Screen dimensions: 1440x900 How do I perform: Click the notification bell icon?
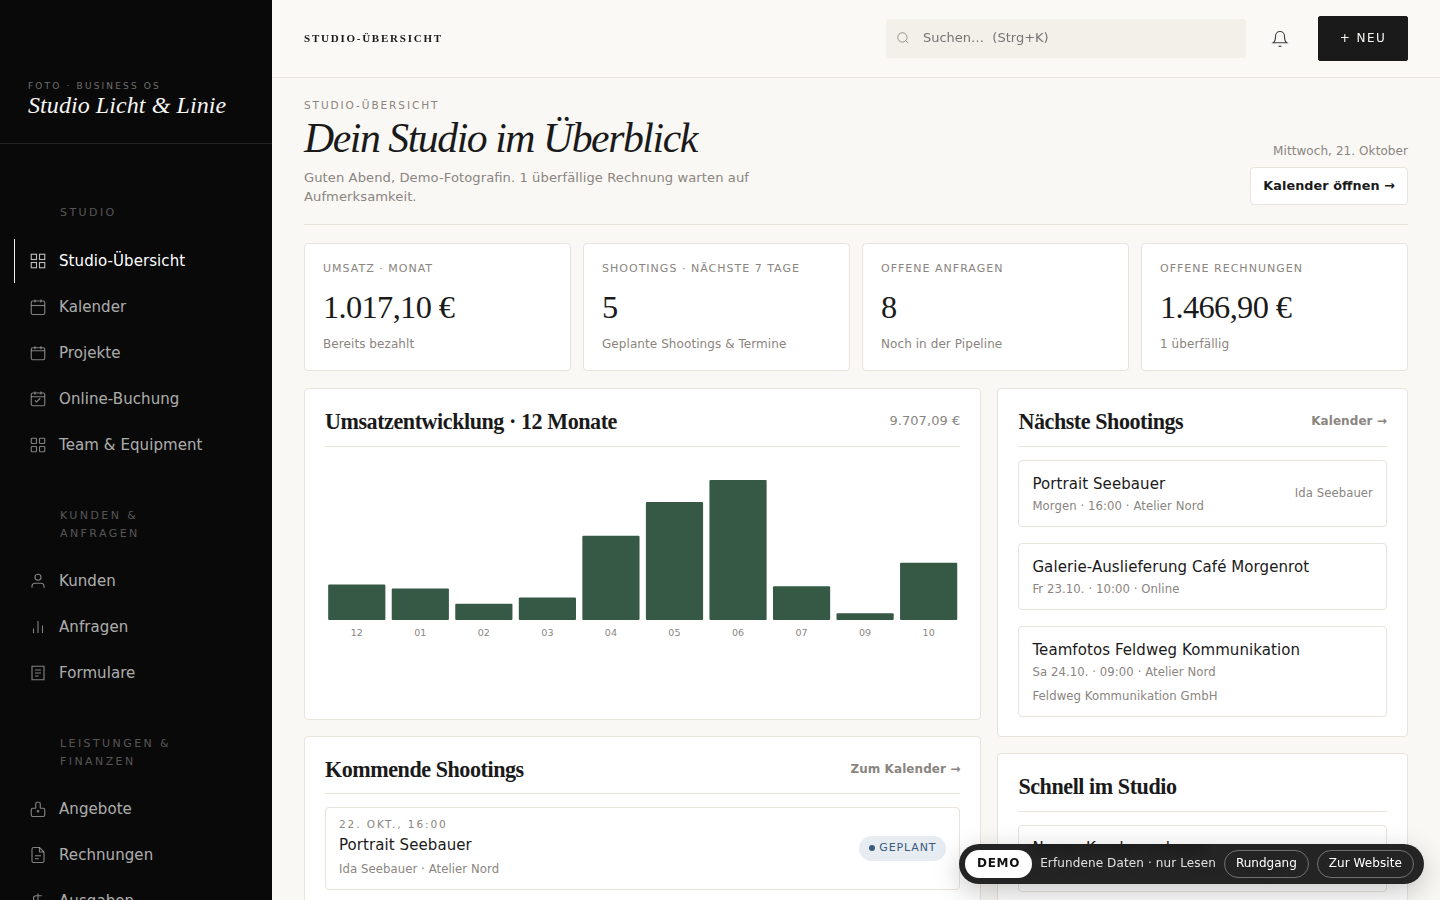click(x=1280, y=38)
